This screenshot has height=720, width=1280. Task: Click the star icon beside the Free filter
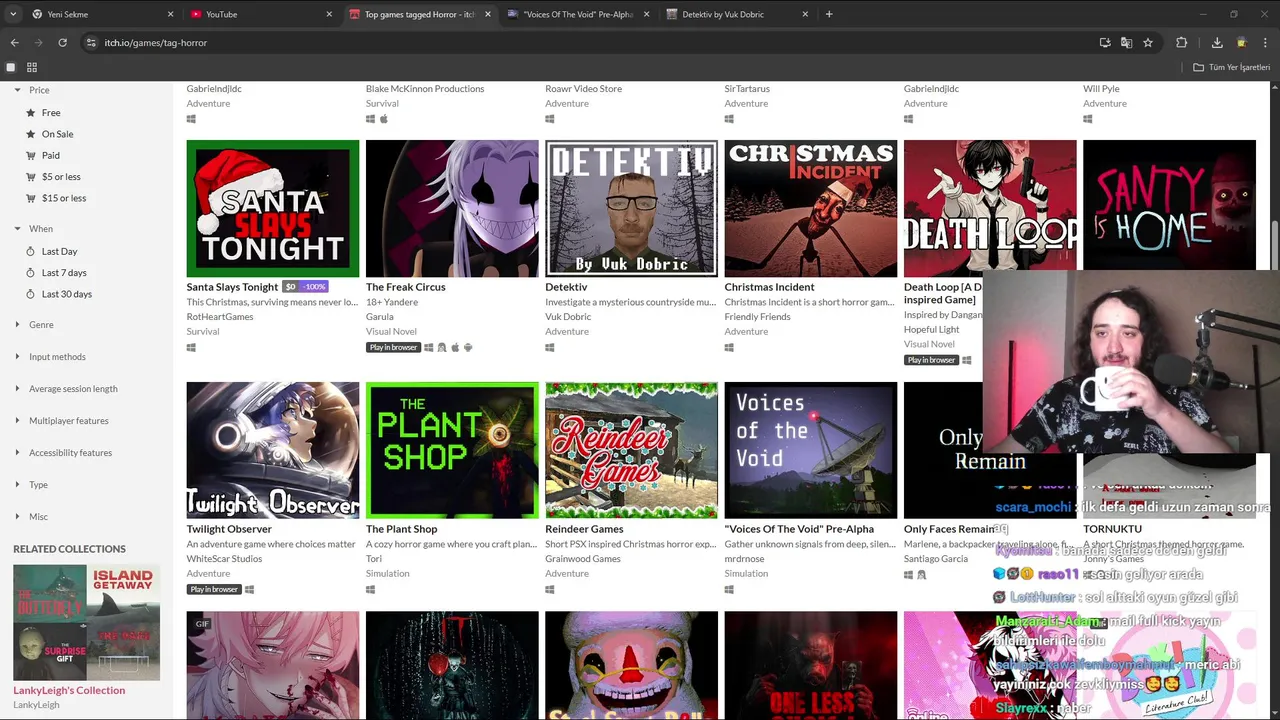pos(31,113)
